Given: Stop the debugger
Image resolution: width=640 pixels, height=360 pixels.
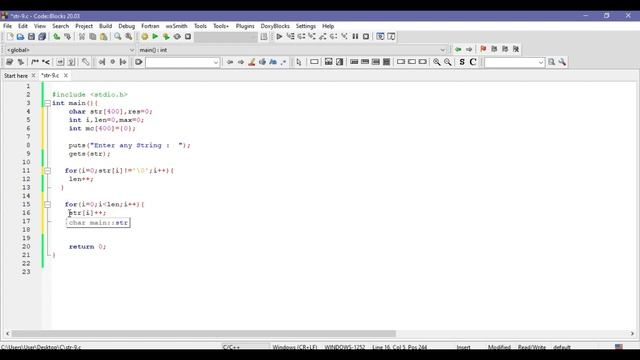Looking at the screenshot, I should click(x=366, y=37).
